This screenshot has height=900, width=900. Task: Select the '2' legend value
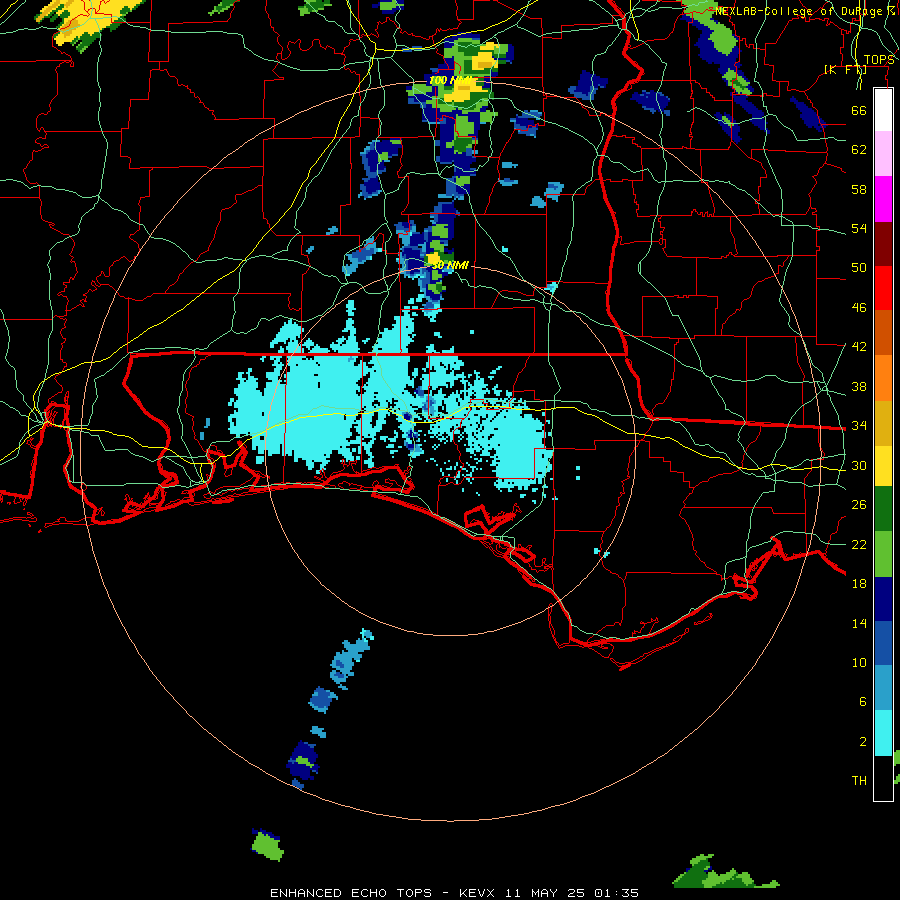[x=862, y=742]
